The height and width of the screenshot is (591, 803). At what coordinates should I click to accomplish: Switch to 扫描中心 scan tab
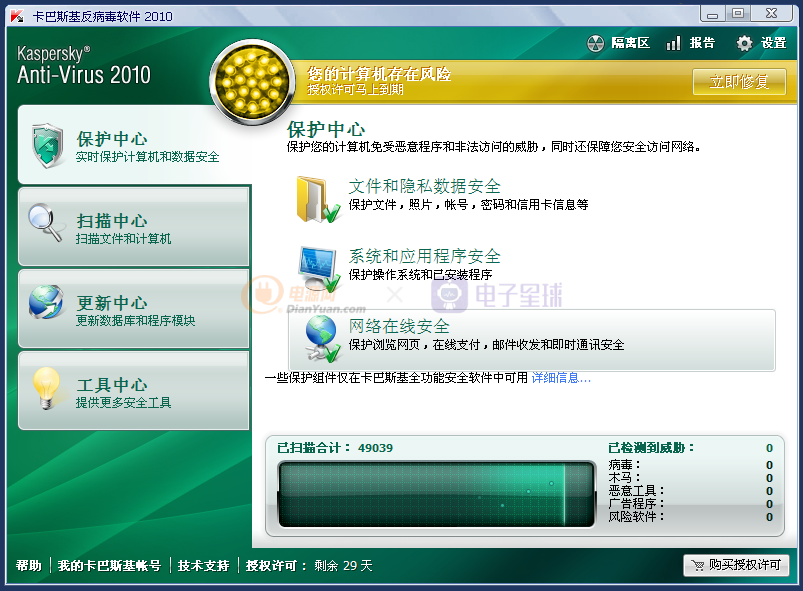pyautogui.click(x=134, y=228)
